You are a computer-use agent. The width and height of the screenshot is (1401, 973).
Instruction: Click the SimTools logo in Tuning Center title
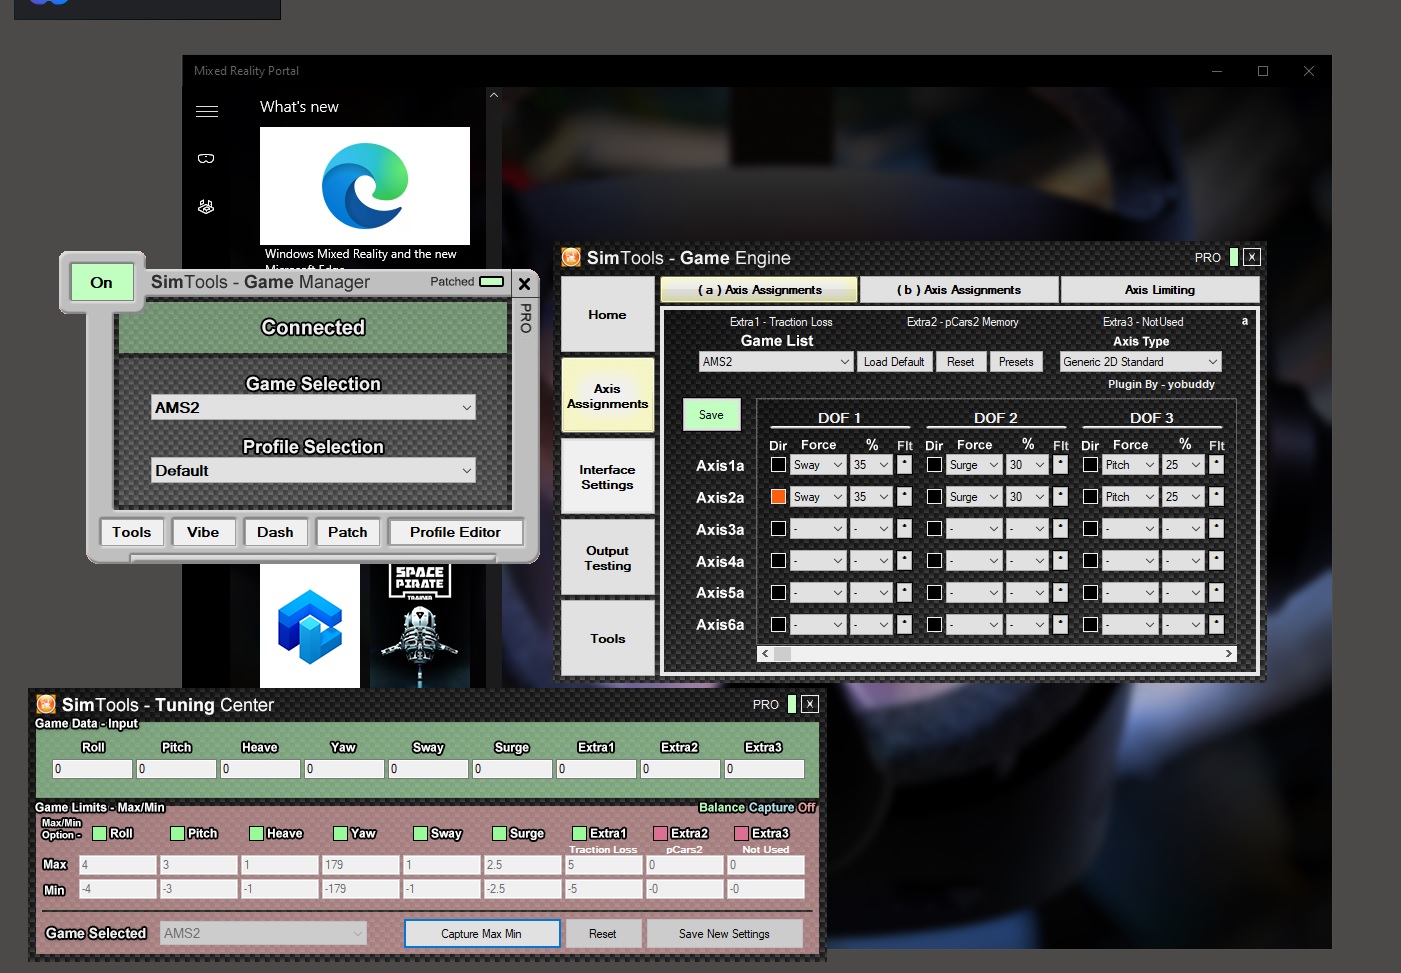point(46,704)
